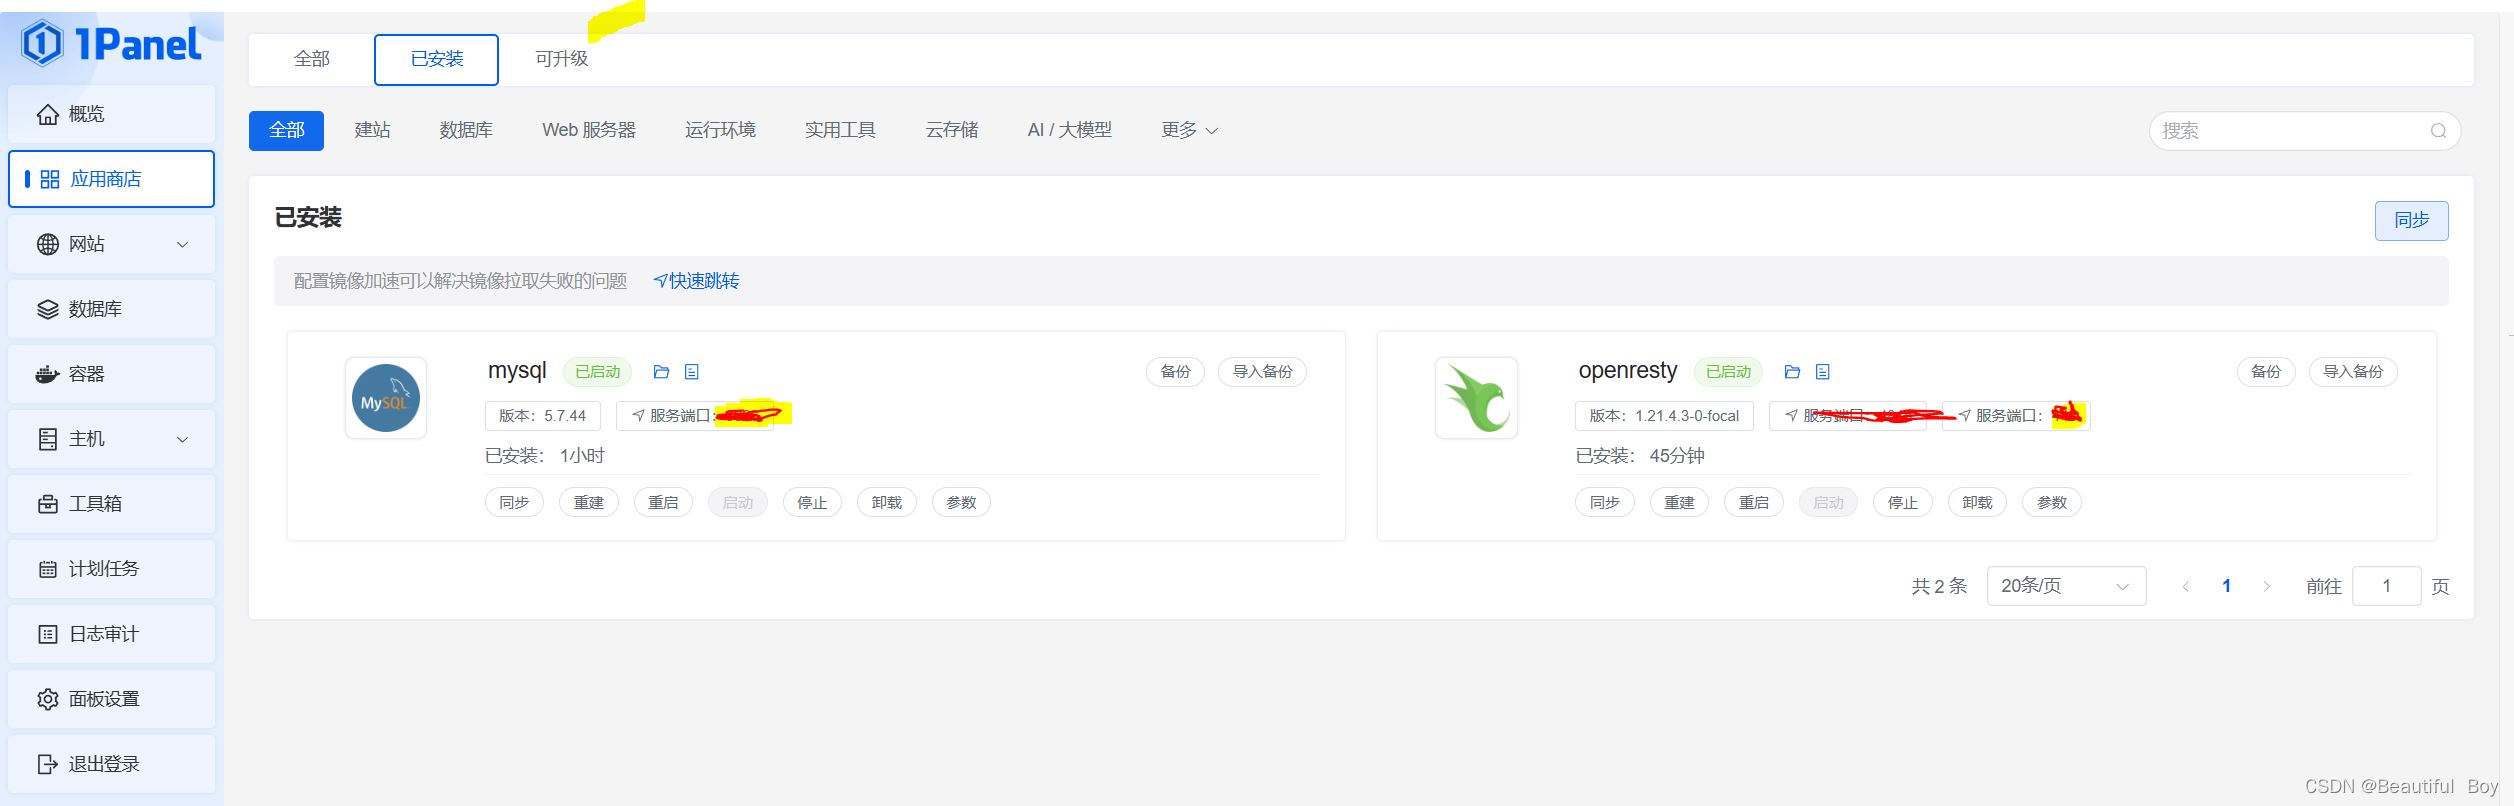
Task: Follow the 快速跳转 link
Action: click(696, 281)
